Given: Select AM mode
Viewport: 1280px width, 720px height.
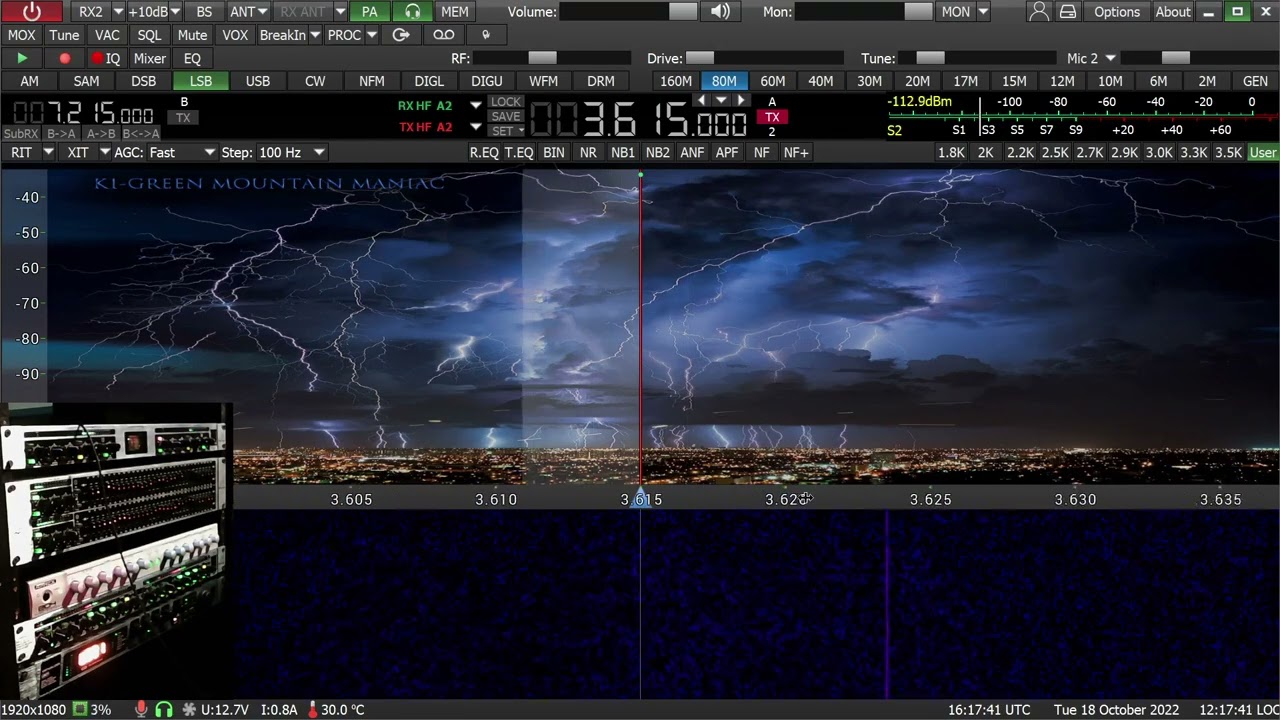Looking at the screenshot, I should pos(29,81).
